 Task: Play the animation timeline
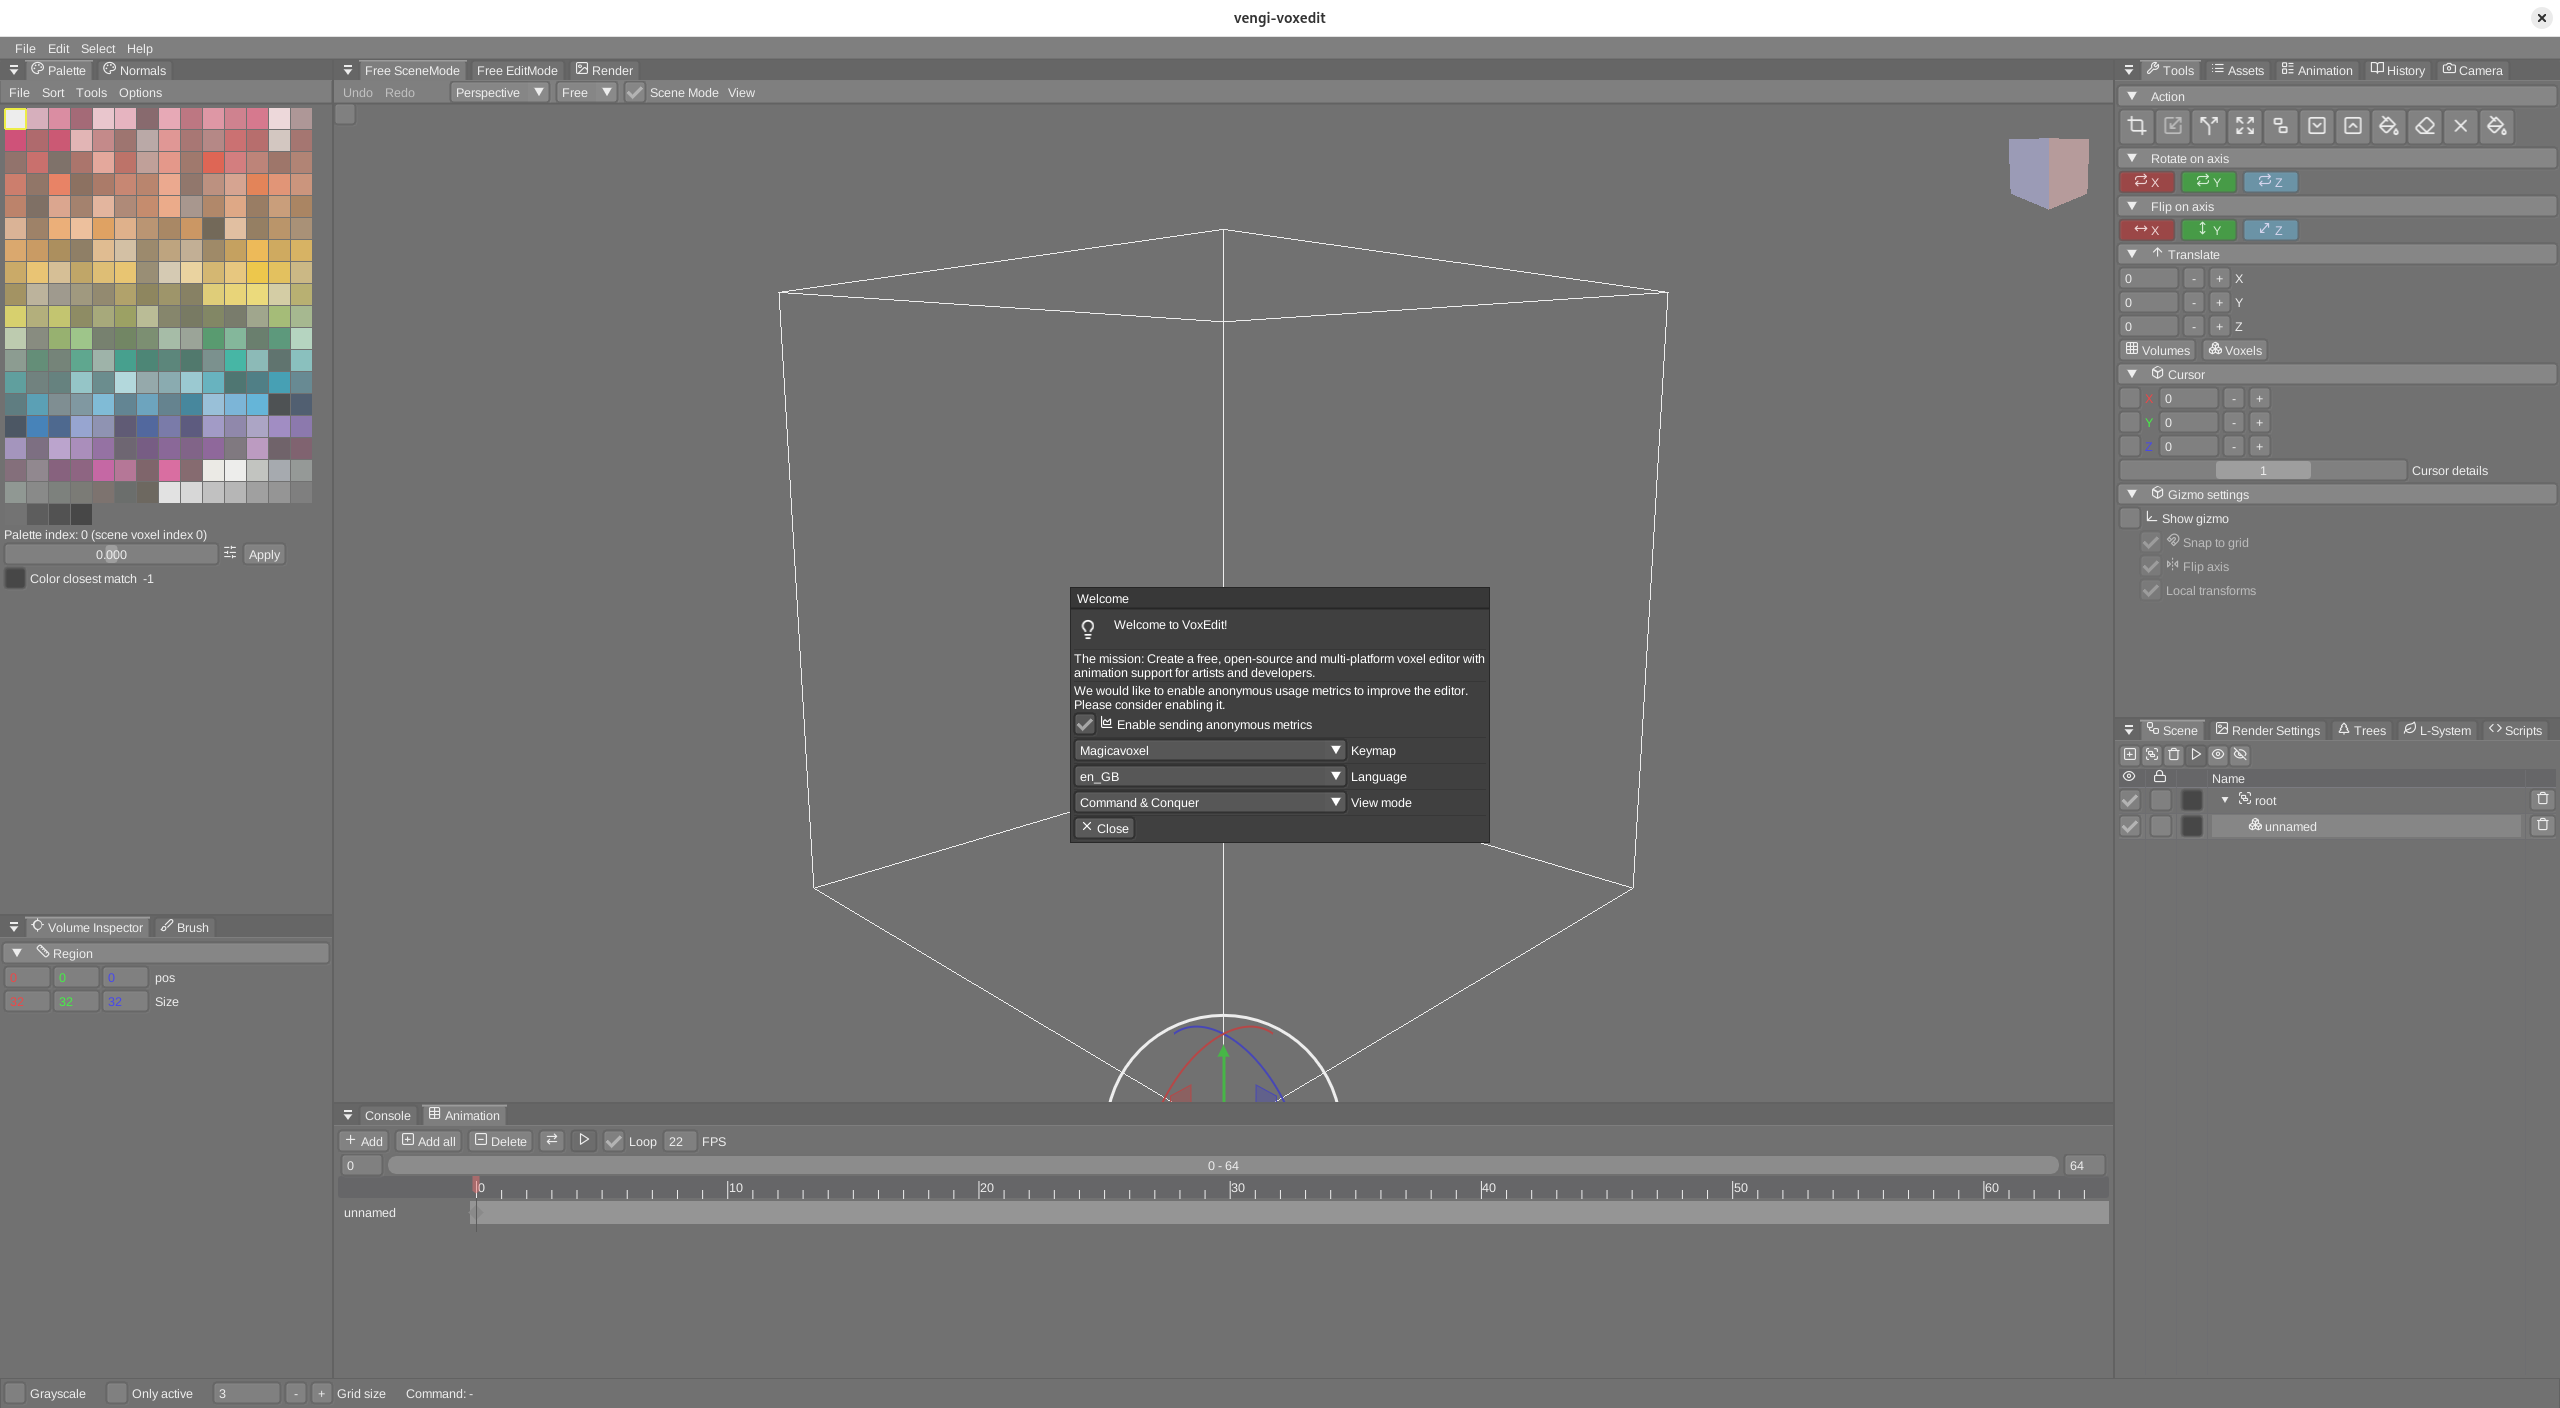click(x=584, y=1140)
